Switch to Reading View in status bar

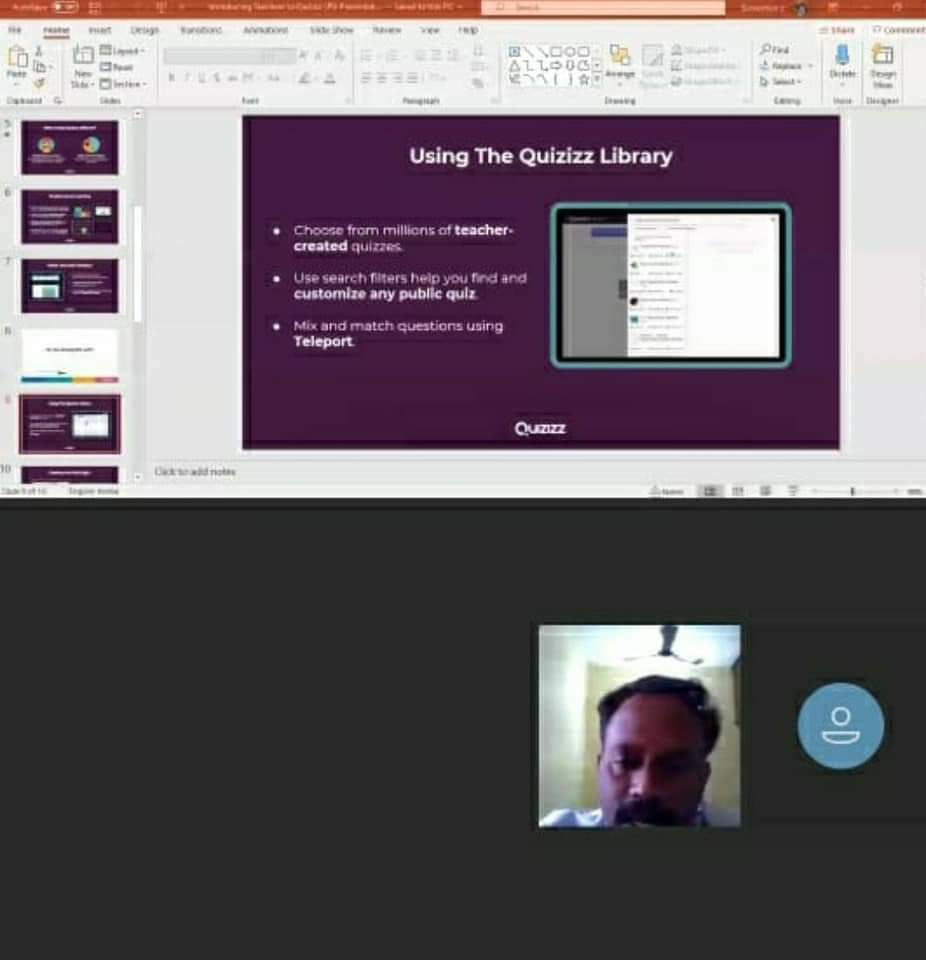[766, 491]
